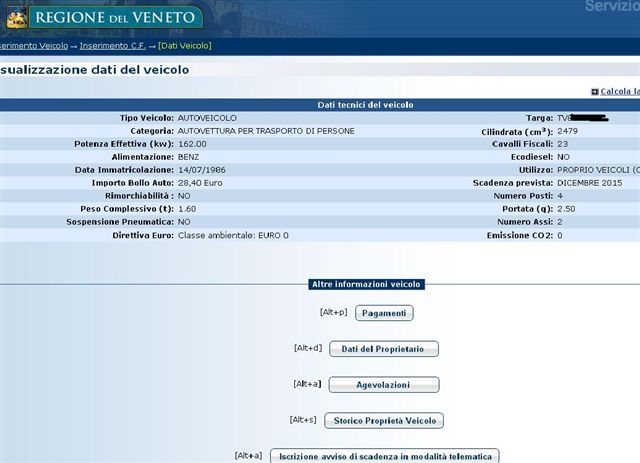
Task: Click the Agevolazioni button
Action: click(383, 384)
